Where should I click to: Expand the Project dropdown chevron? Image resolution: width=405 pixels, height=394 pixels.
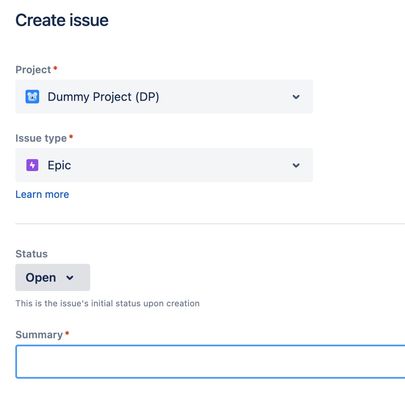tap(296, 97)
